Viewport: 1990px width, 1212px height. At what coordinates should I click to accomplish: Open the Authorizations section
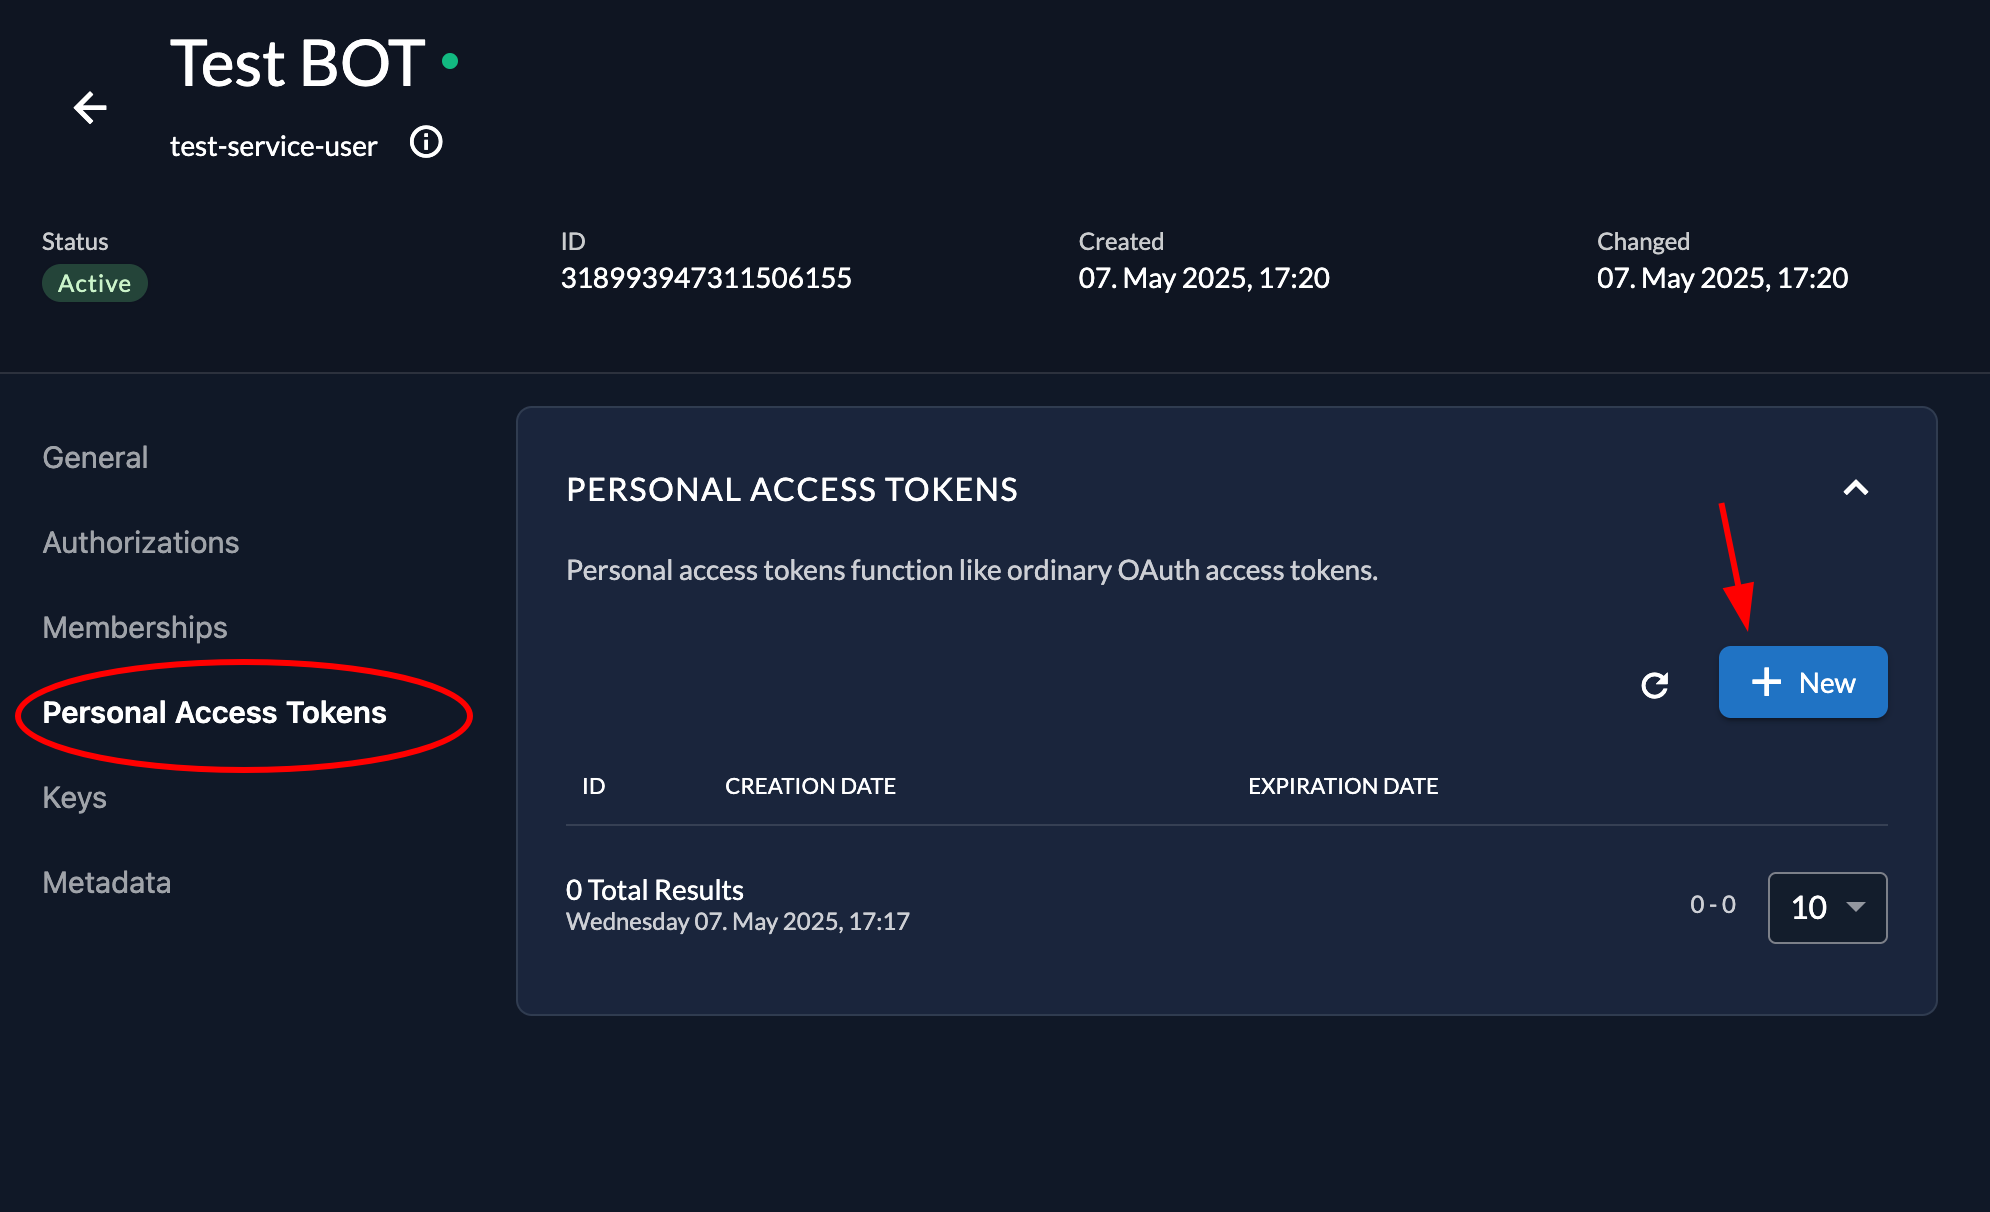[140, 542]
